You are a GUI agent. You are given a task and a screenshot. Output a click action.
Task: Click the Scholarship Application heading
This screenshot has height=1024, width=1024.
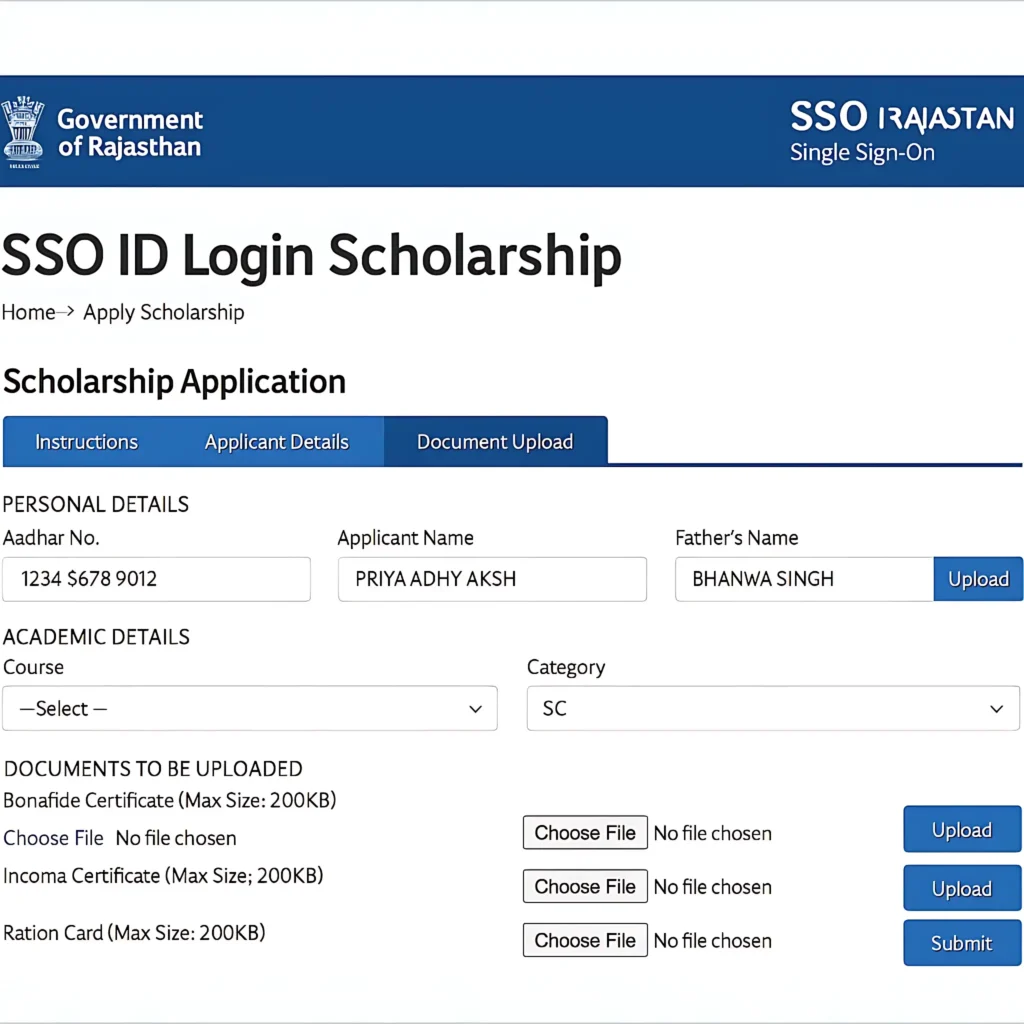point(174,381)
